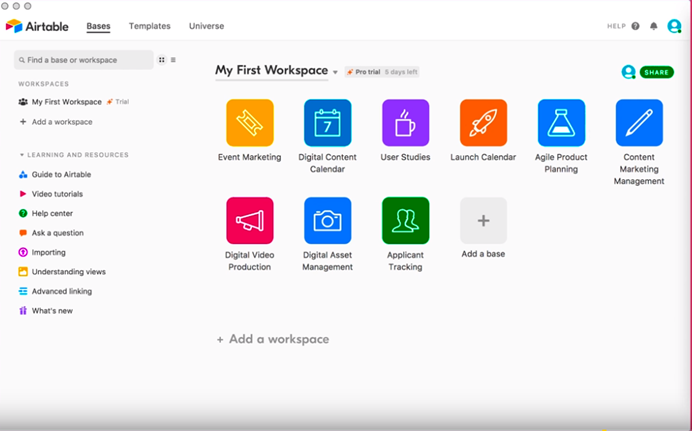Open the help question mark icon
This screenshot has height=432, width=692.
coord(636,26)
